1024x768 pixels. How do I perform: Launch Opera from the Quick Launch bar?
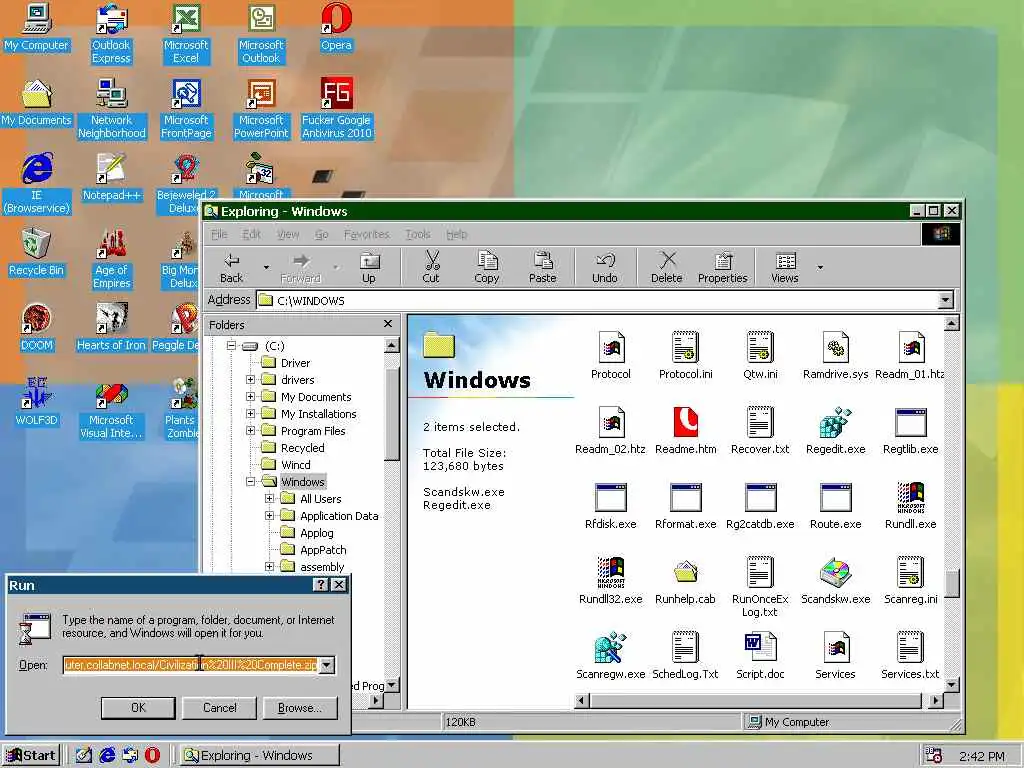[152, 755]
